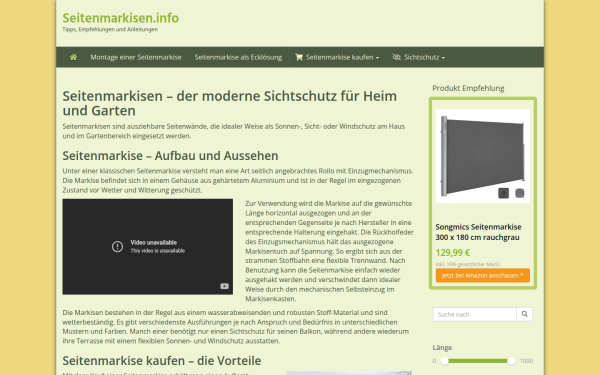Image resolution: width=600 pixels, height=375 pixels.
Task: Click the inkl. 19% gesetzlicher MwSt. note
Action: [468, 264]
